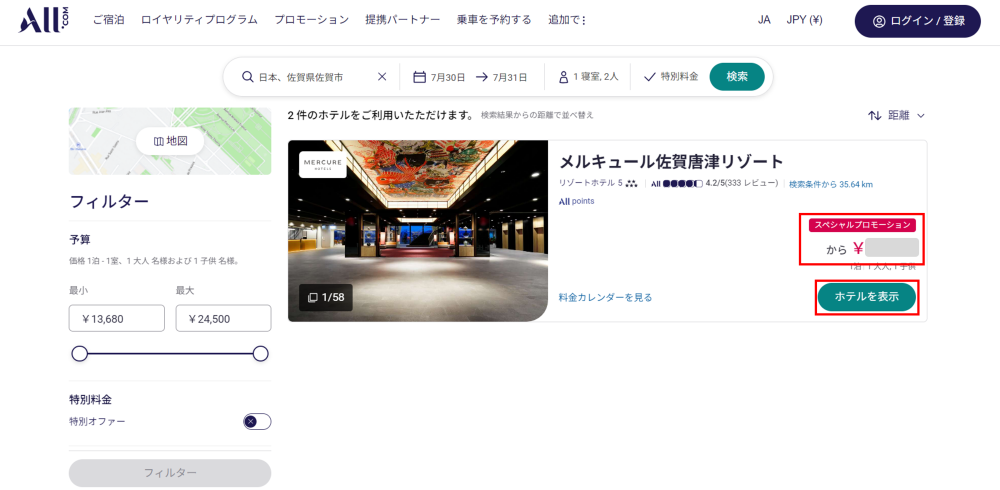Open the 追加で more menu
The image size is (1000, 490).
566,20
